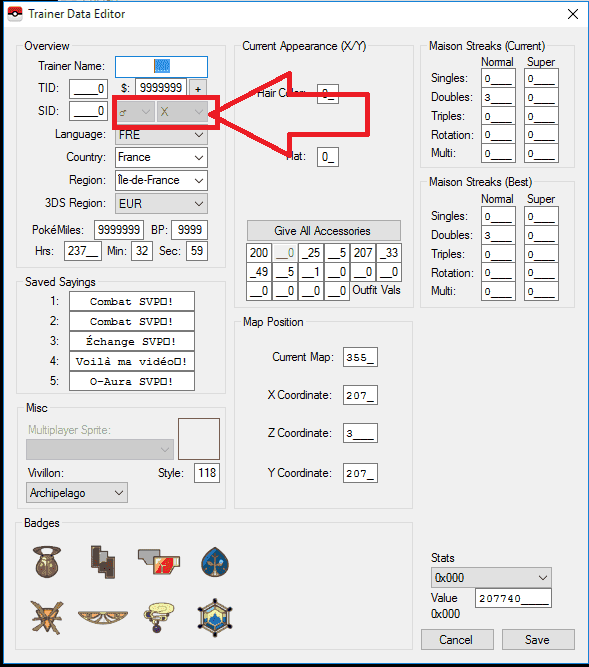Open the Stats 0x000 dropdown
The width and height of the screenshot is (589, 667).
coord(491,578)
